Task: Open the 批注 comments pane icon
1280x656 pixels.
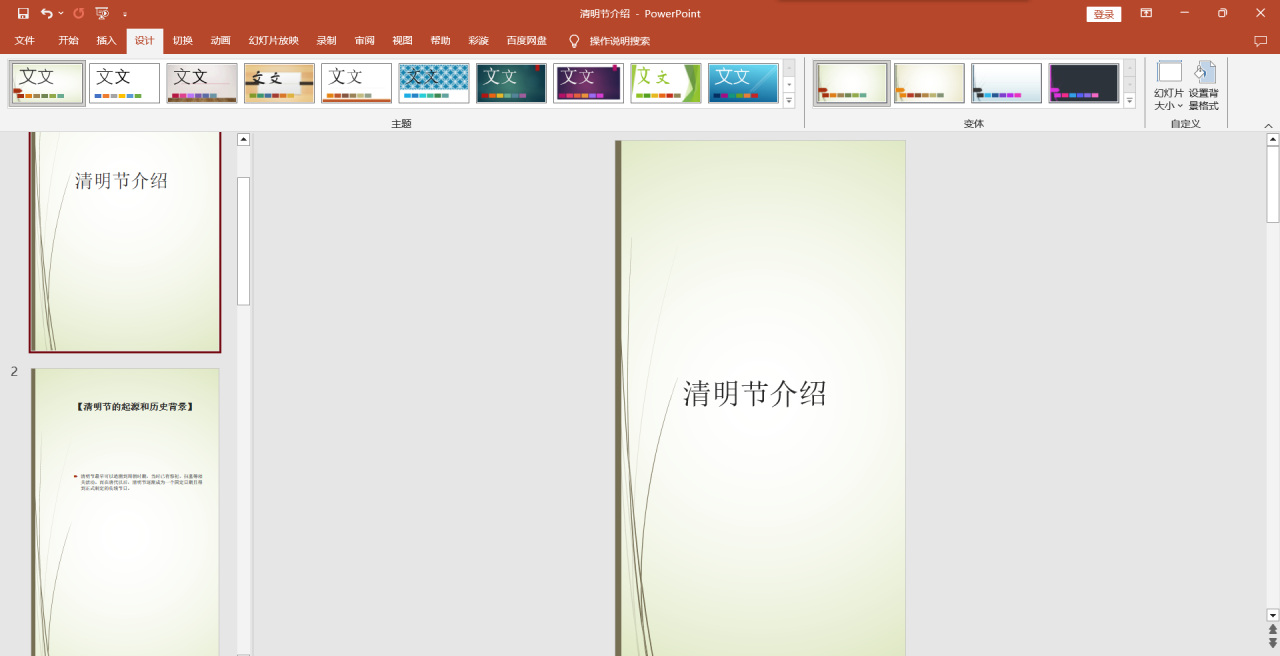Action: (x=1261, y=40)
